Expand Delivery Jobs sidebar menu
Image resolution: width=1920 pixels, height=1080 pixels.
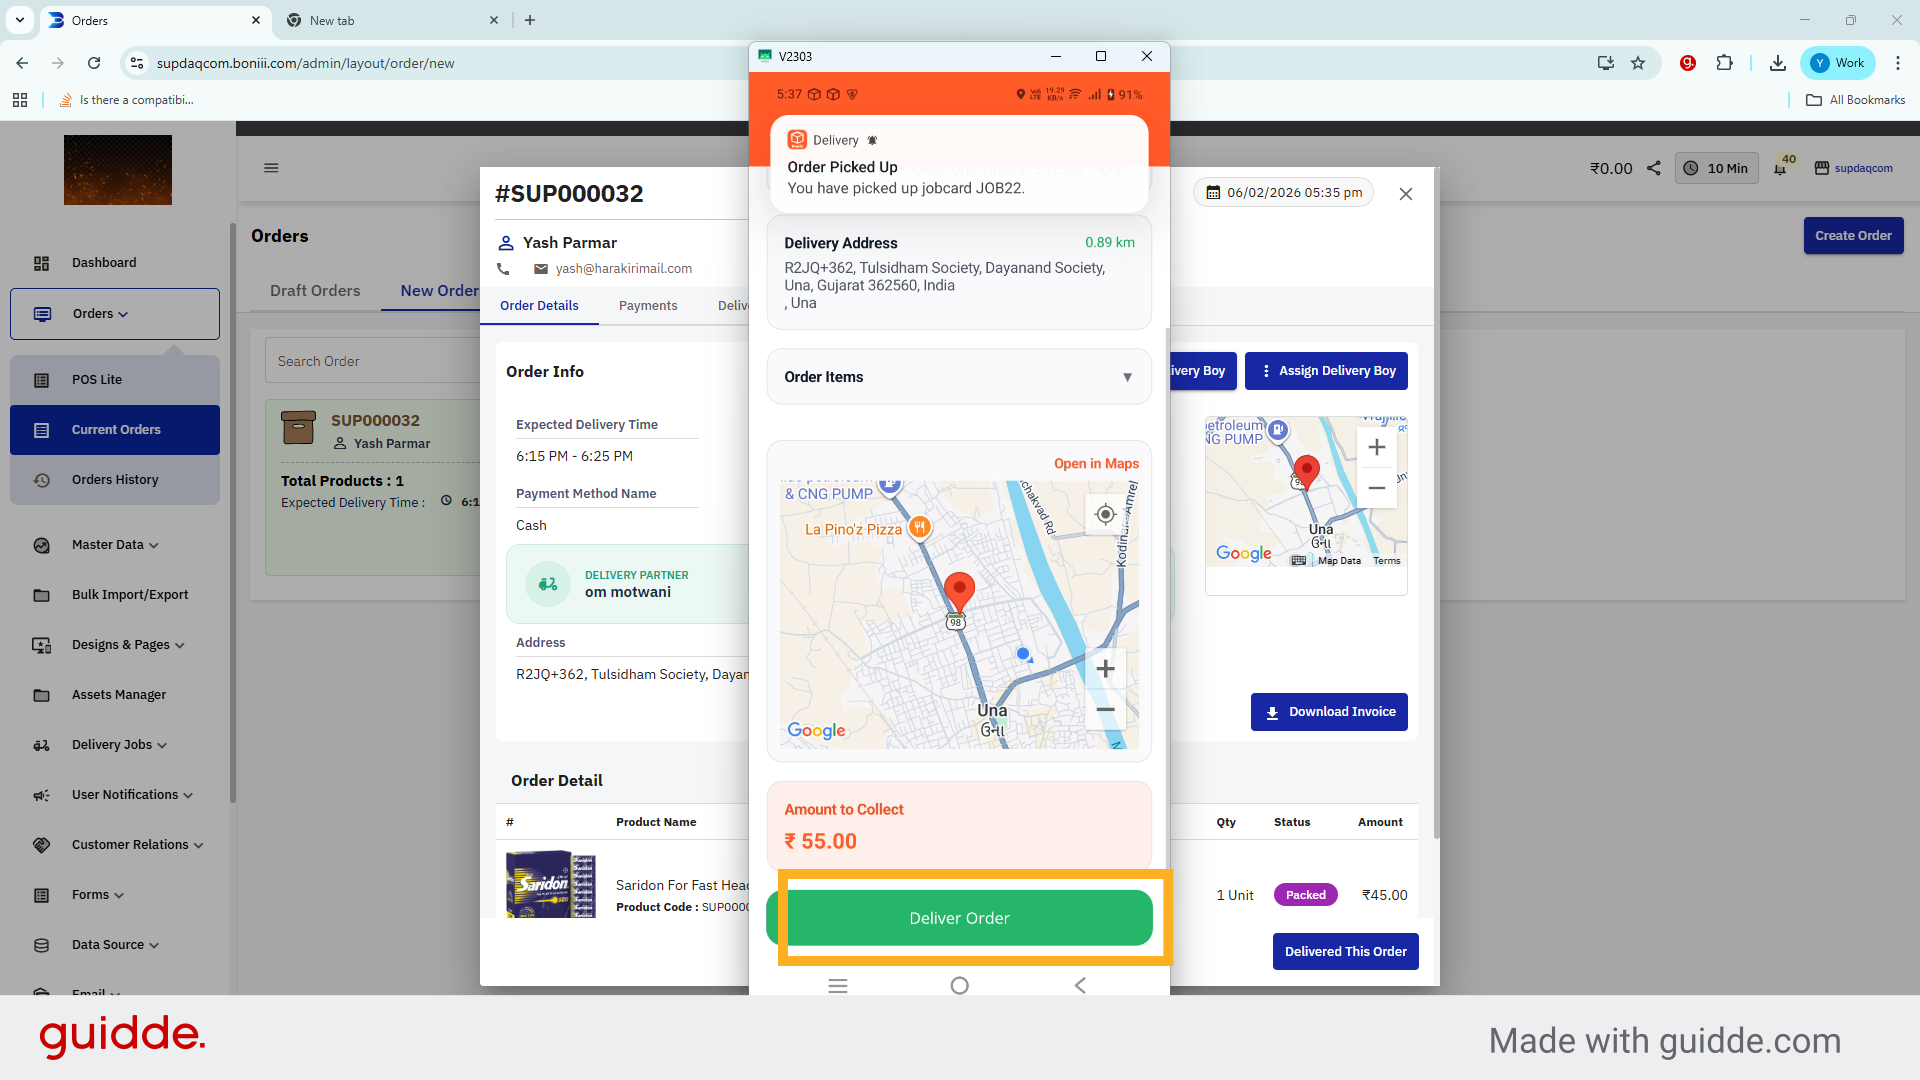119,745
